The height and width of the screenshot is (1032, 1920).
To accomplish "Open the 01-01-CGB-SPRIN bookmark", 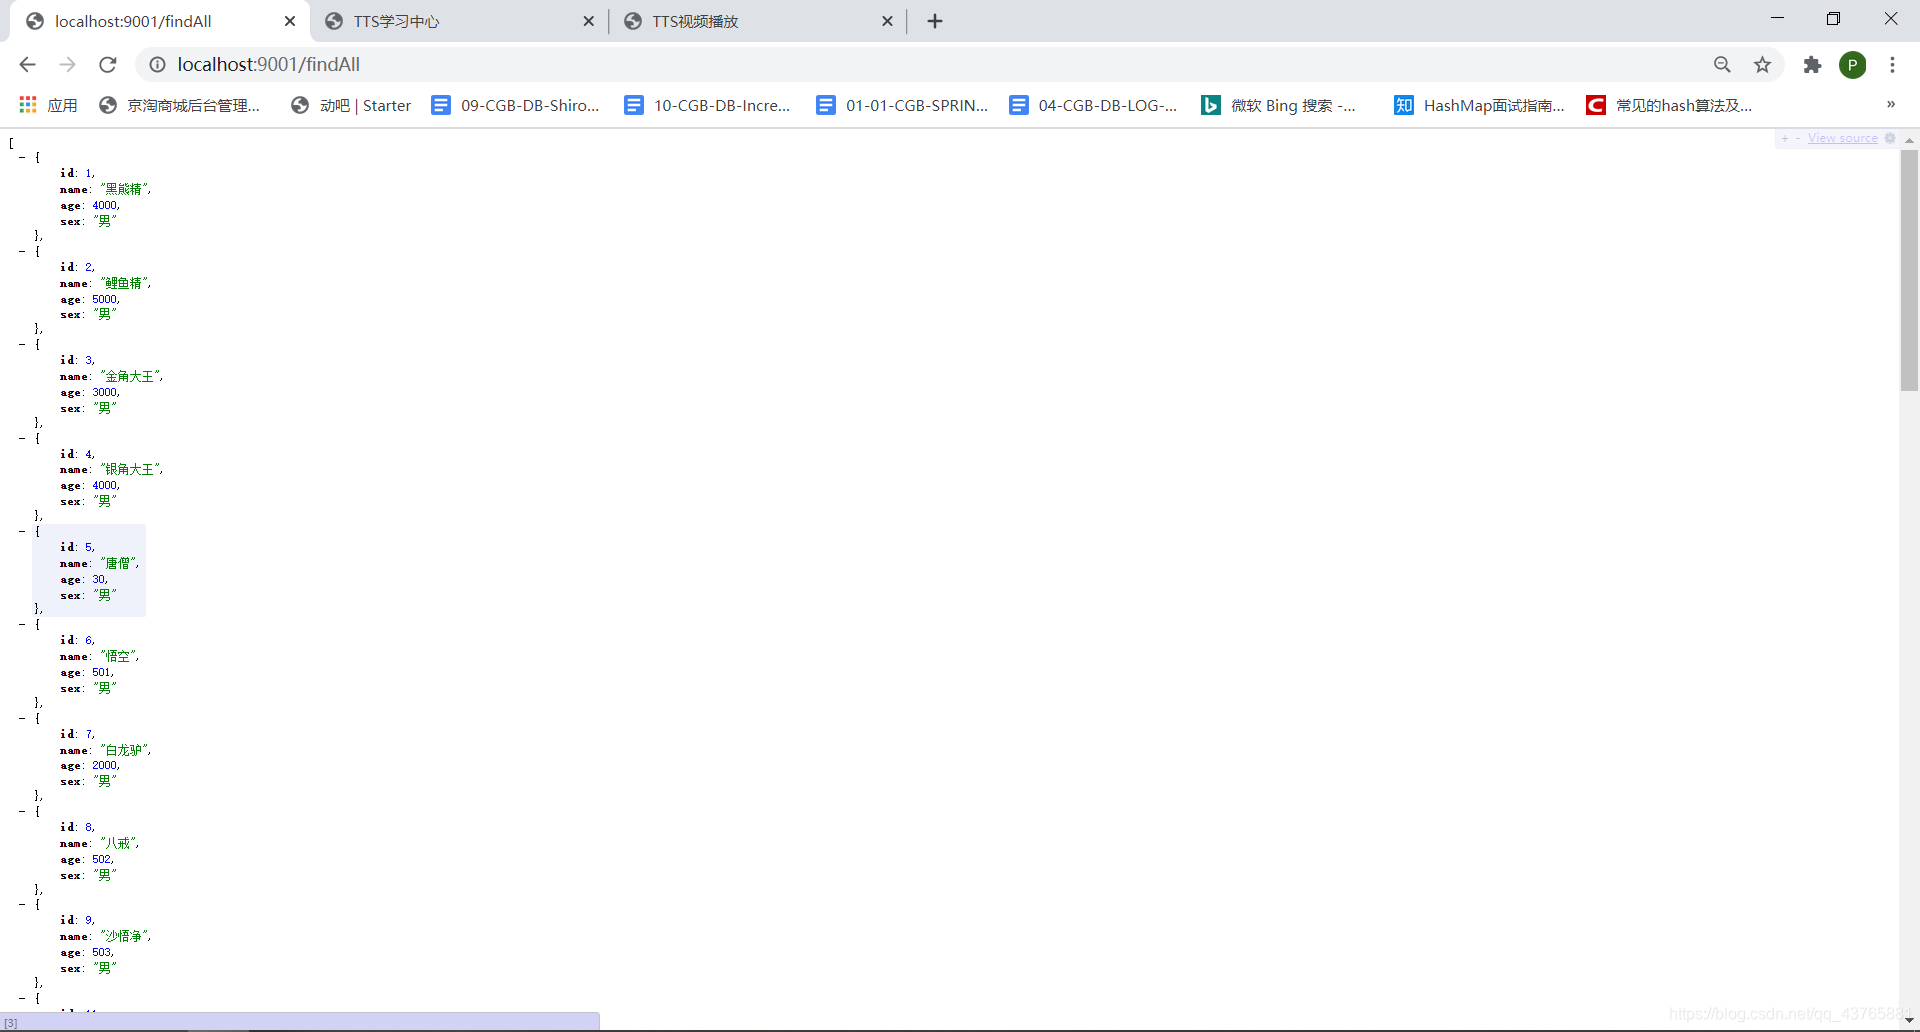I will [x=902, y=105].
